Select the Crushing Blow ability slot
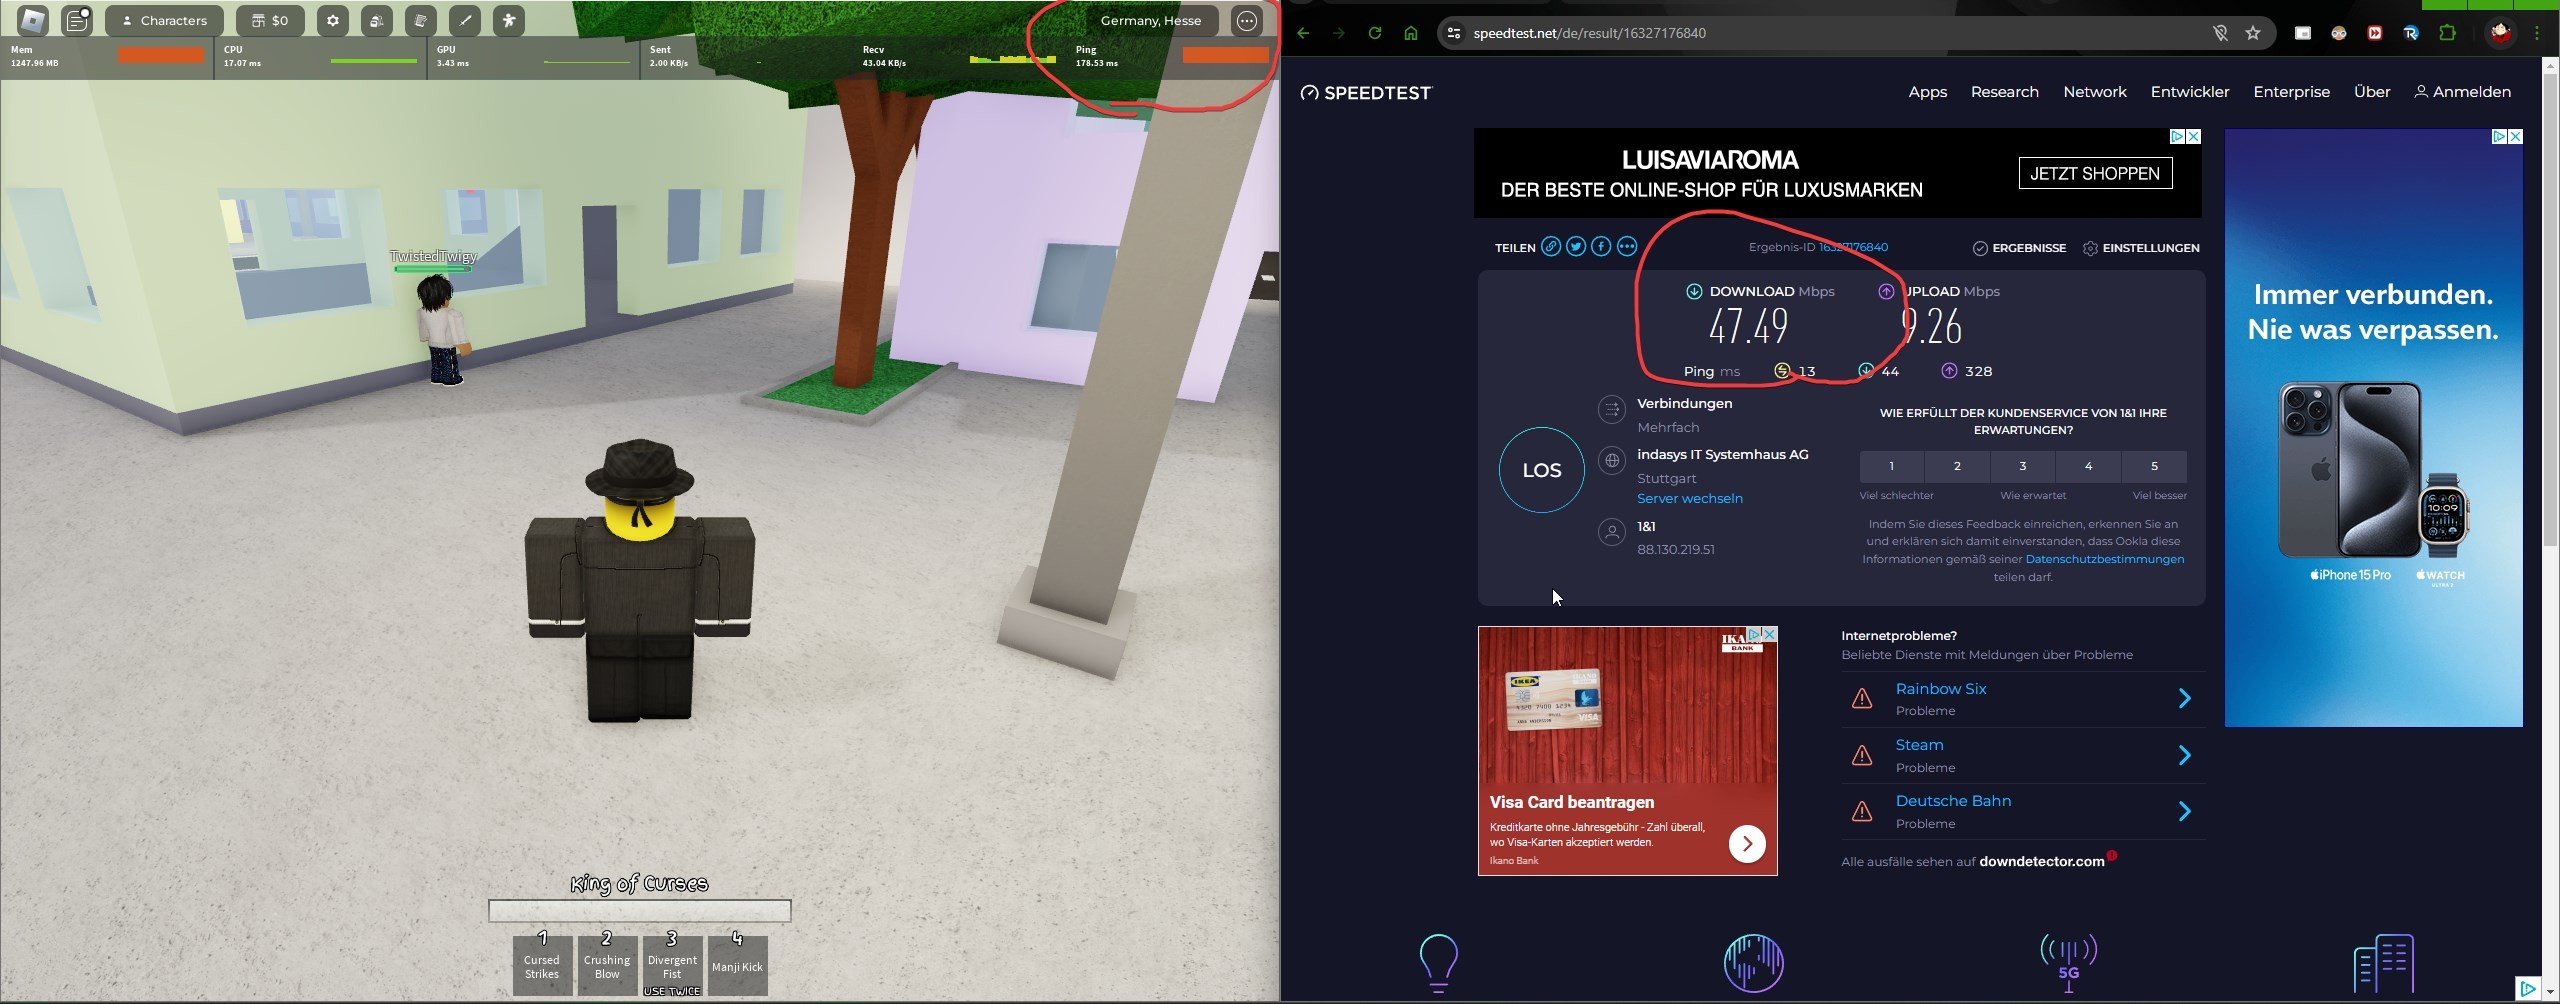 click(607, 965)
